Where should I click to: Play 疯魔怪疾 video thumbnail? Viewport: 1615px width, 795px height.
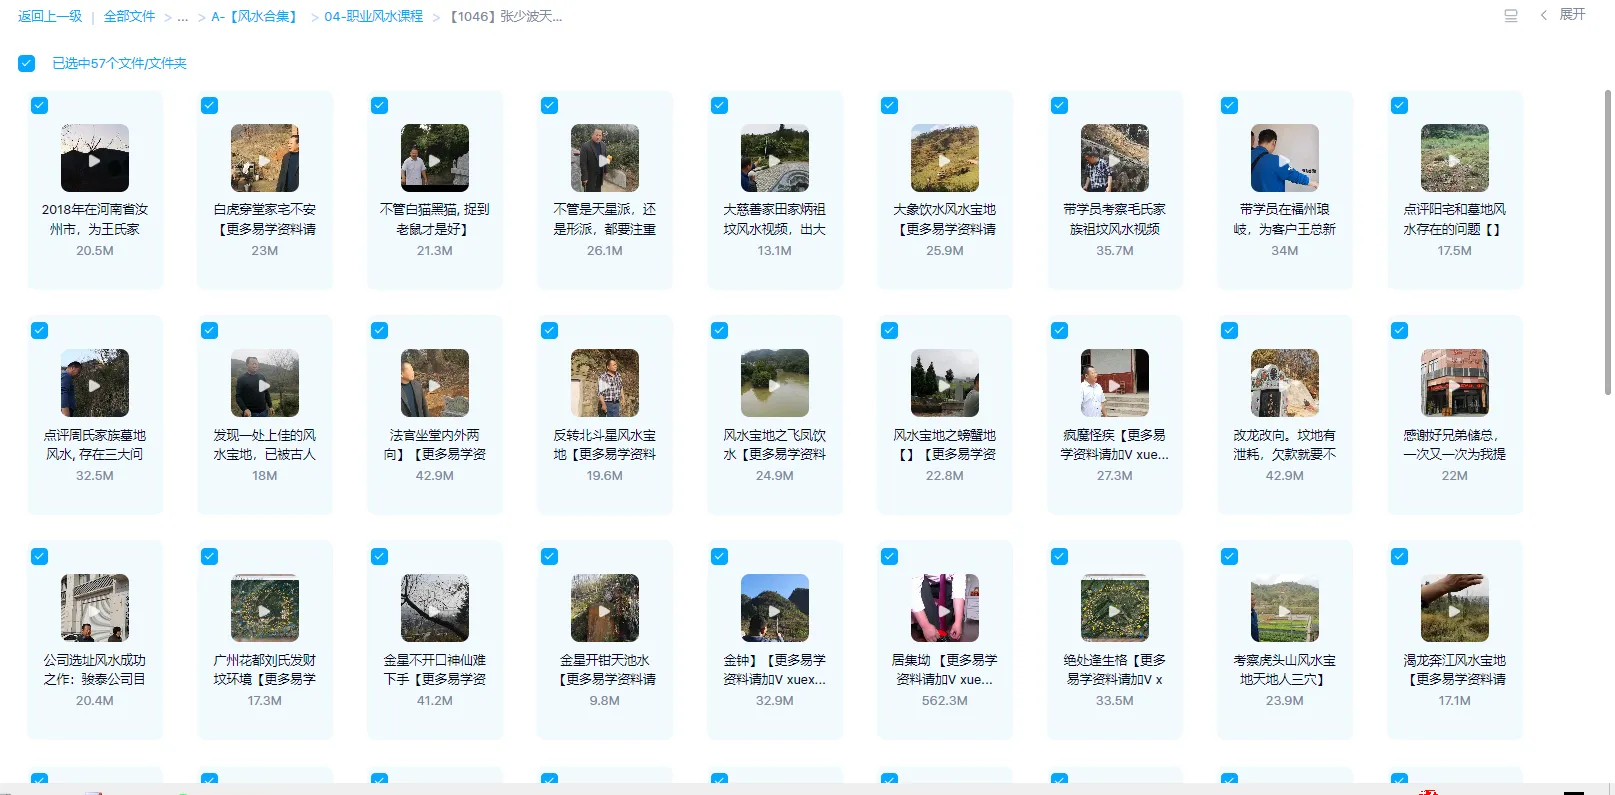pyautogui.click(x=1115, y=383)
